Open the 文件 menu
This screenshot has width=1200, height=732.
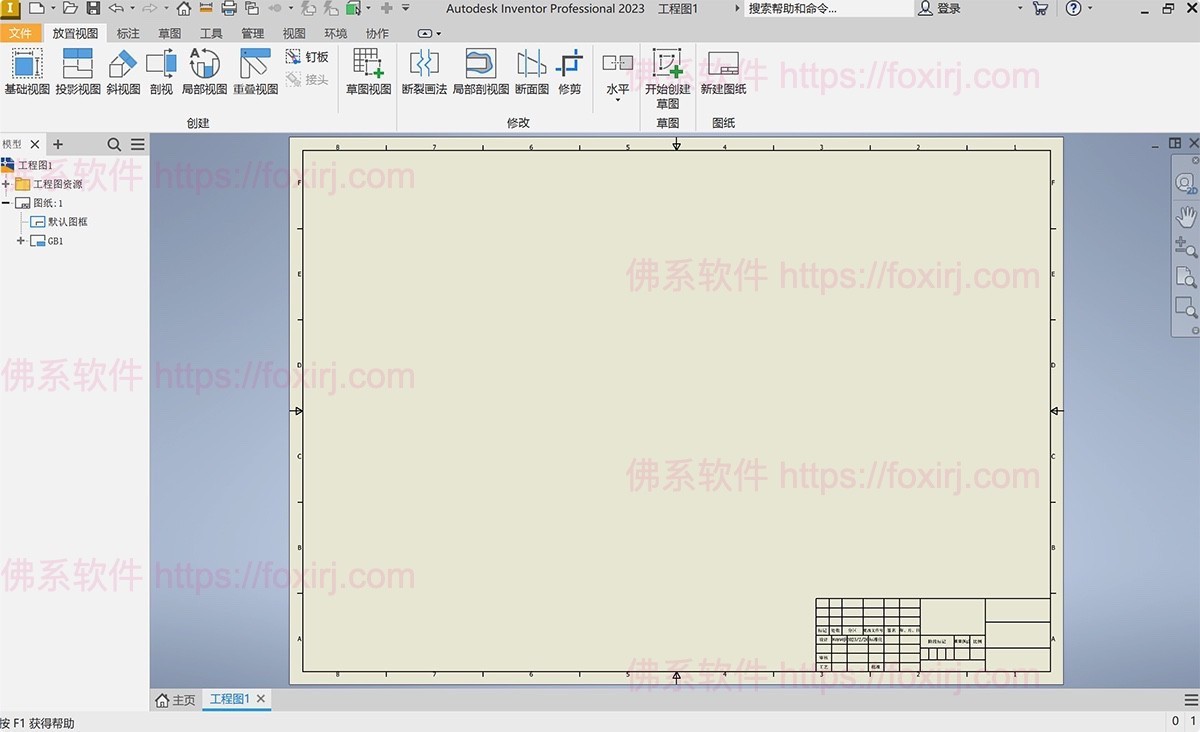pos(22,32)
